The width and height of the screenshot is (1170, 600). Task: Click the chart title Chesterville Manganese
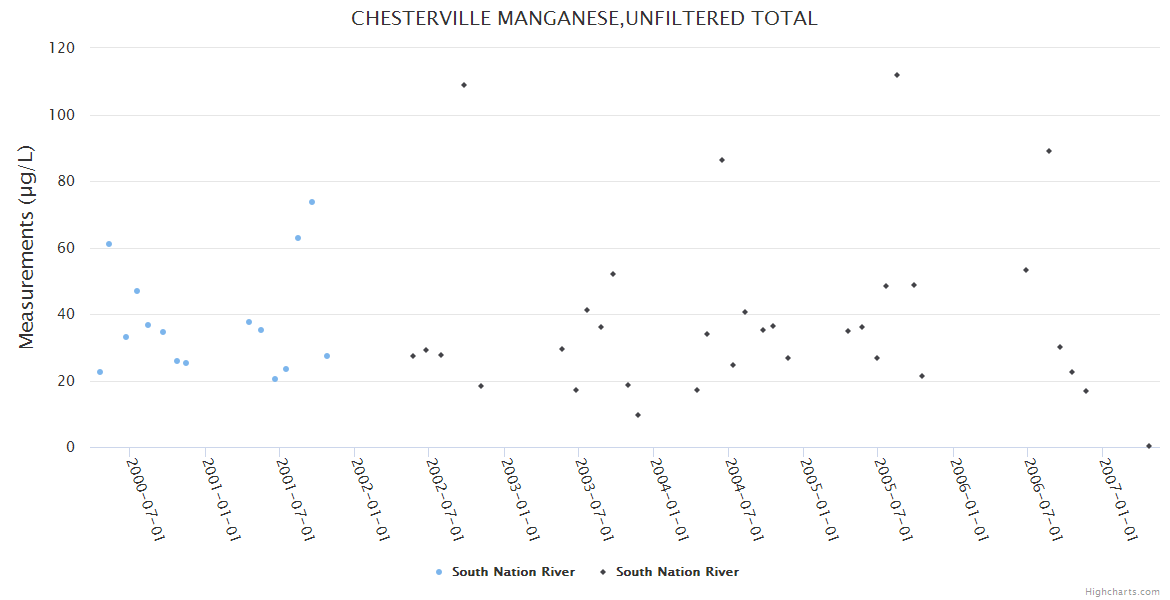[584, 18]
